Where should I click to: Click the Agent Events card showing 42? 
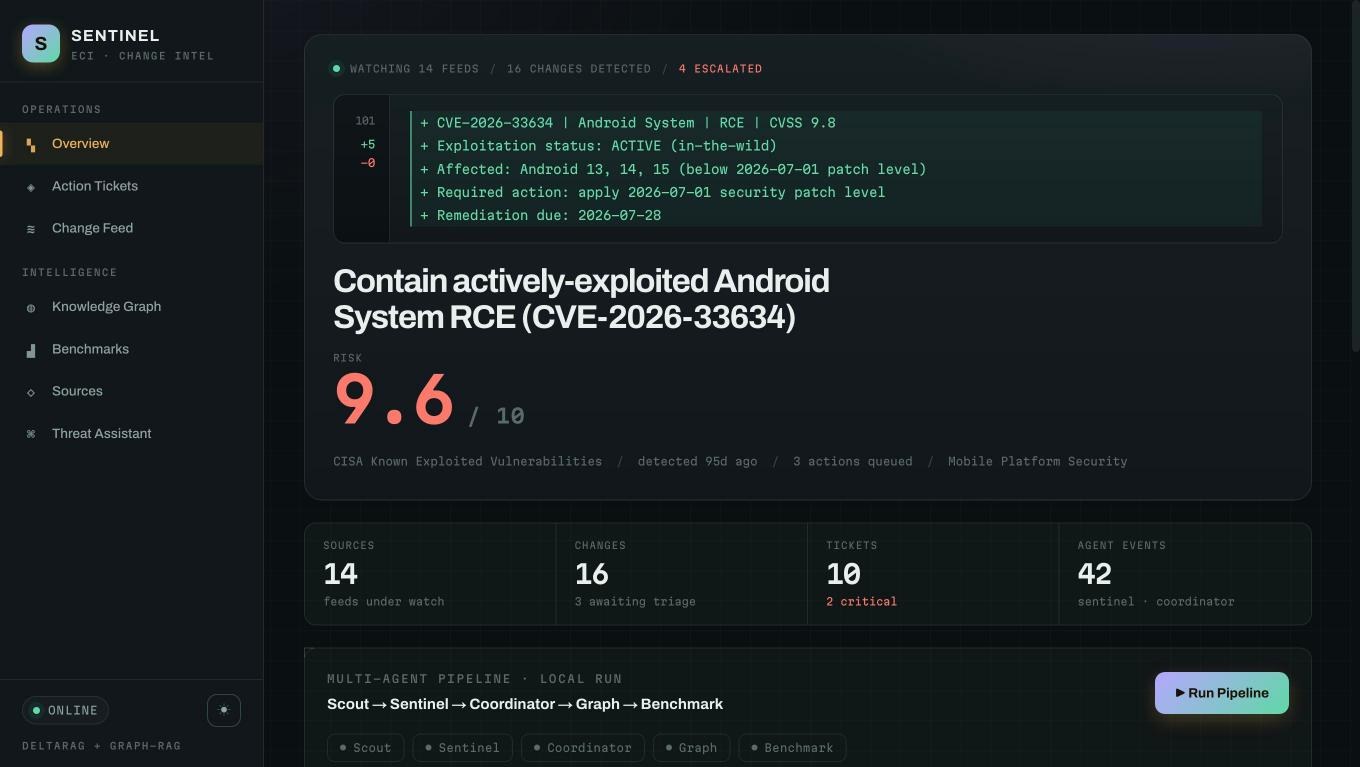1184,574
